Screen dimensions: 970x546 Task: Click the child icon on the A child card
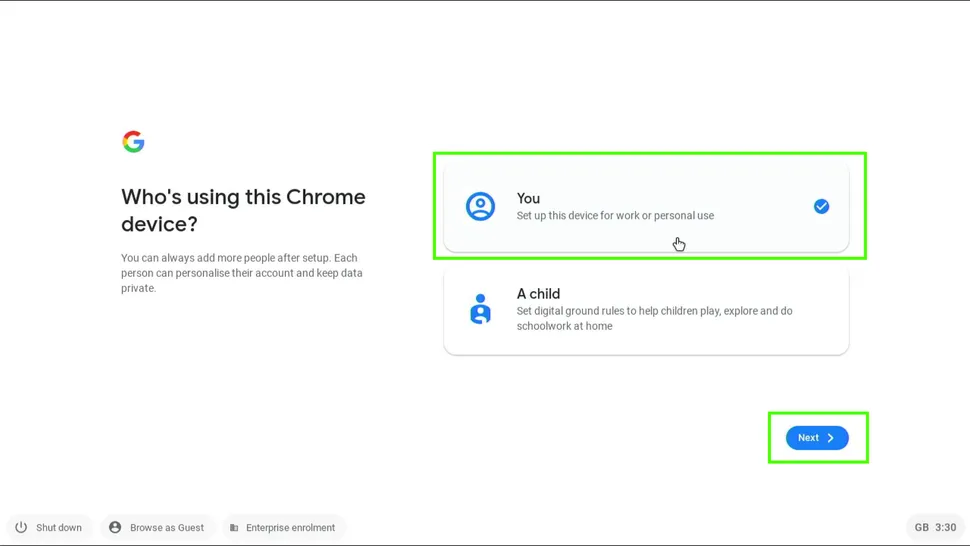point(480,309)
